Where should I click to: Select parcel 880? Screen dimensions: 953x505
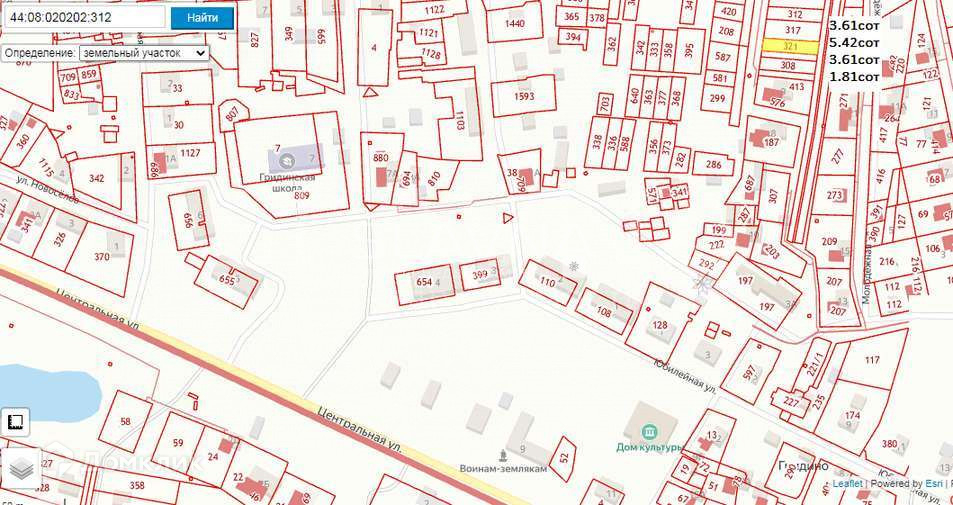(x=382, y=158)
